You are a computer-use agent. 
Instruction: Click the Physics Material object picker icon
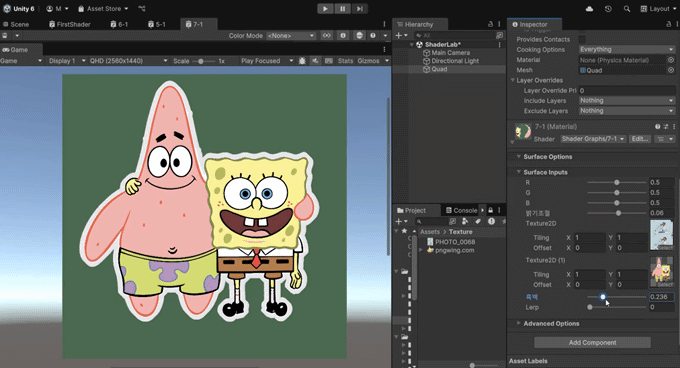click(x=671, y=60)
